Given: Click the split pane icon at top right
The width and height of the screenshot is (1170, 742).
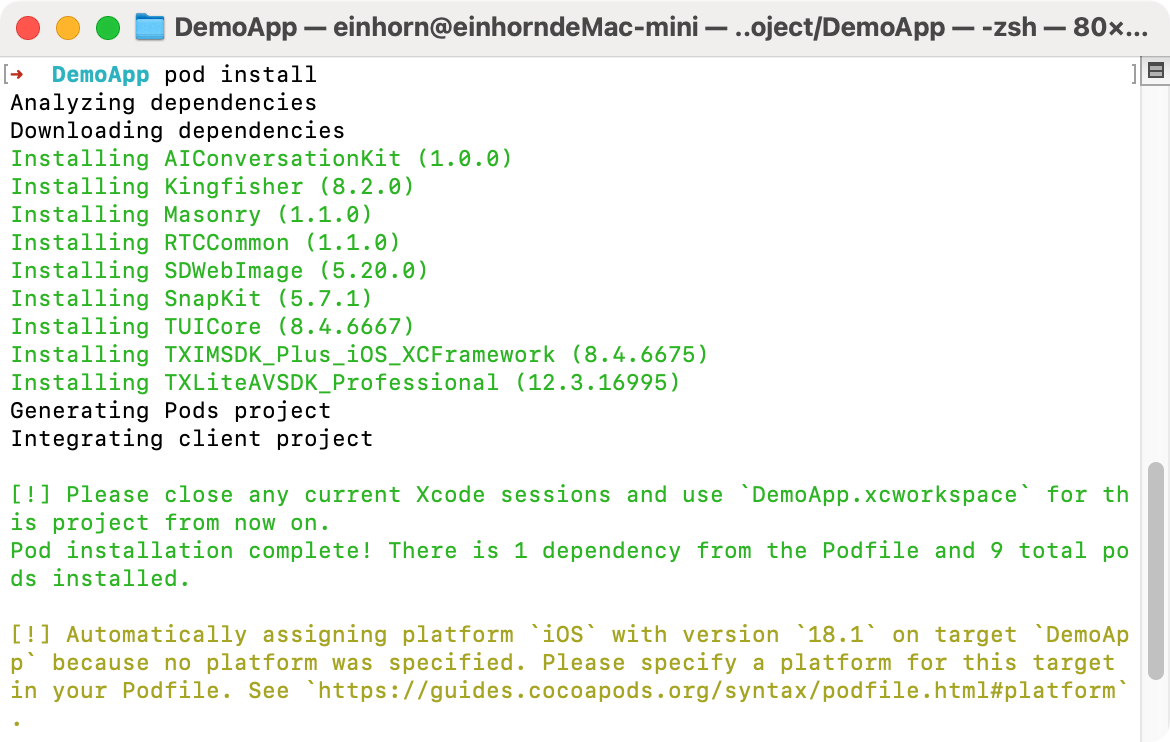Looking at the screenshot, I should click(x=1155, y=71).
